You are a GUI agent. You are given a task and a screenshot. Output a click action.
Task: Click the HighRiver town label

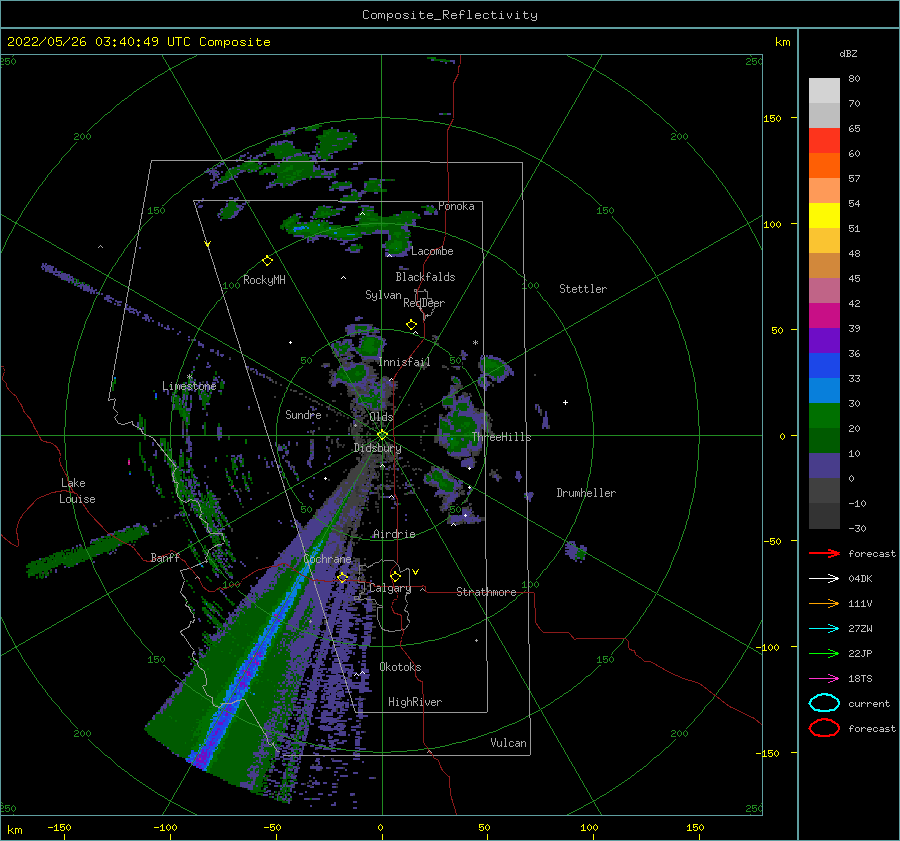coord(415,702)
